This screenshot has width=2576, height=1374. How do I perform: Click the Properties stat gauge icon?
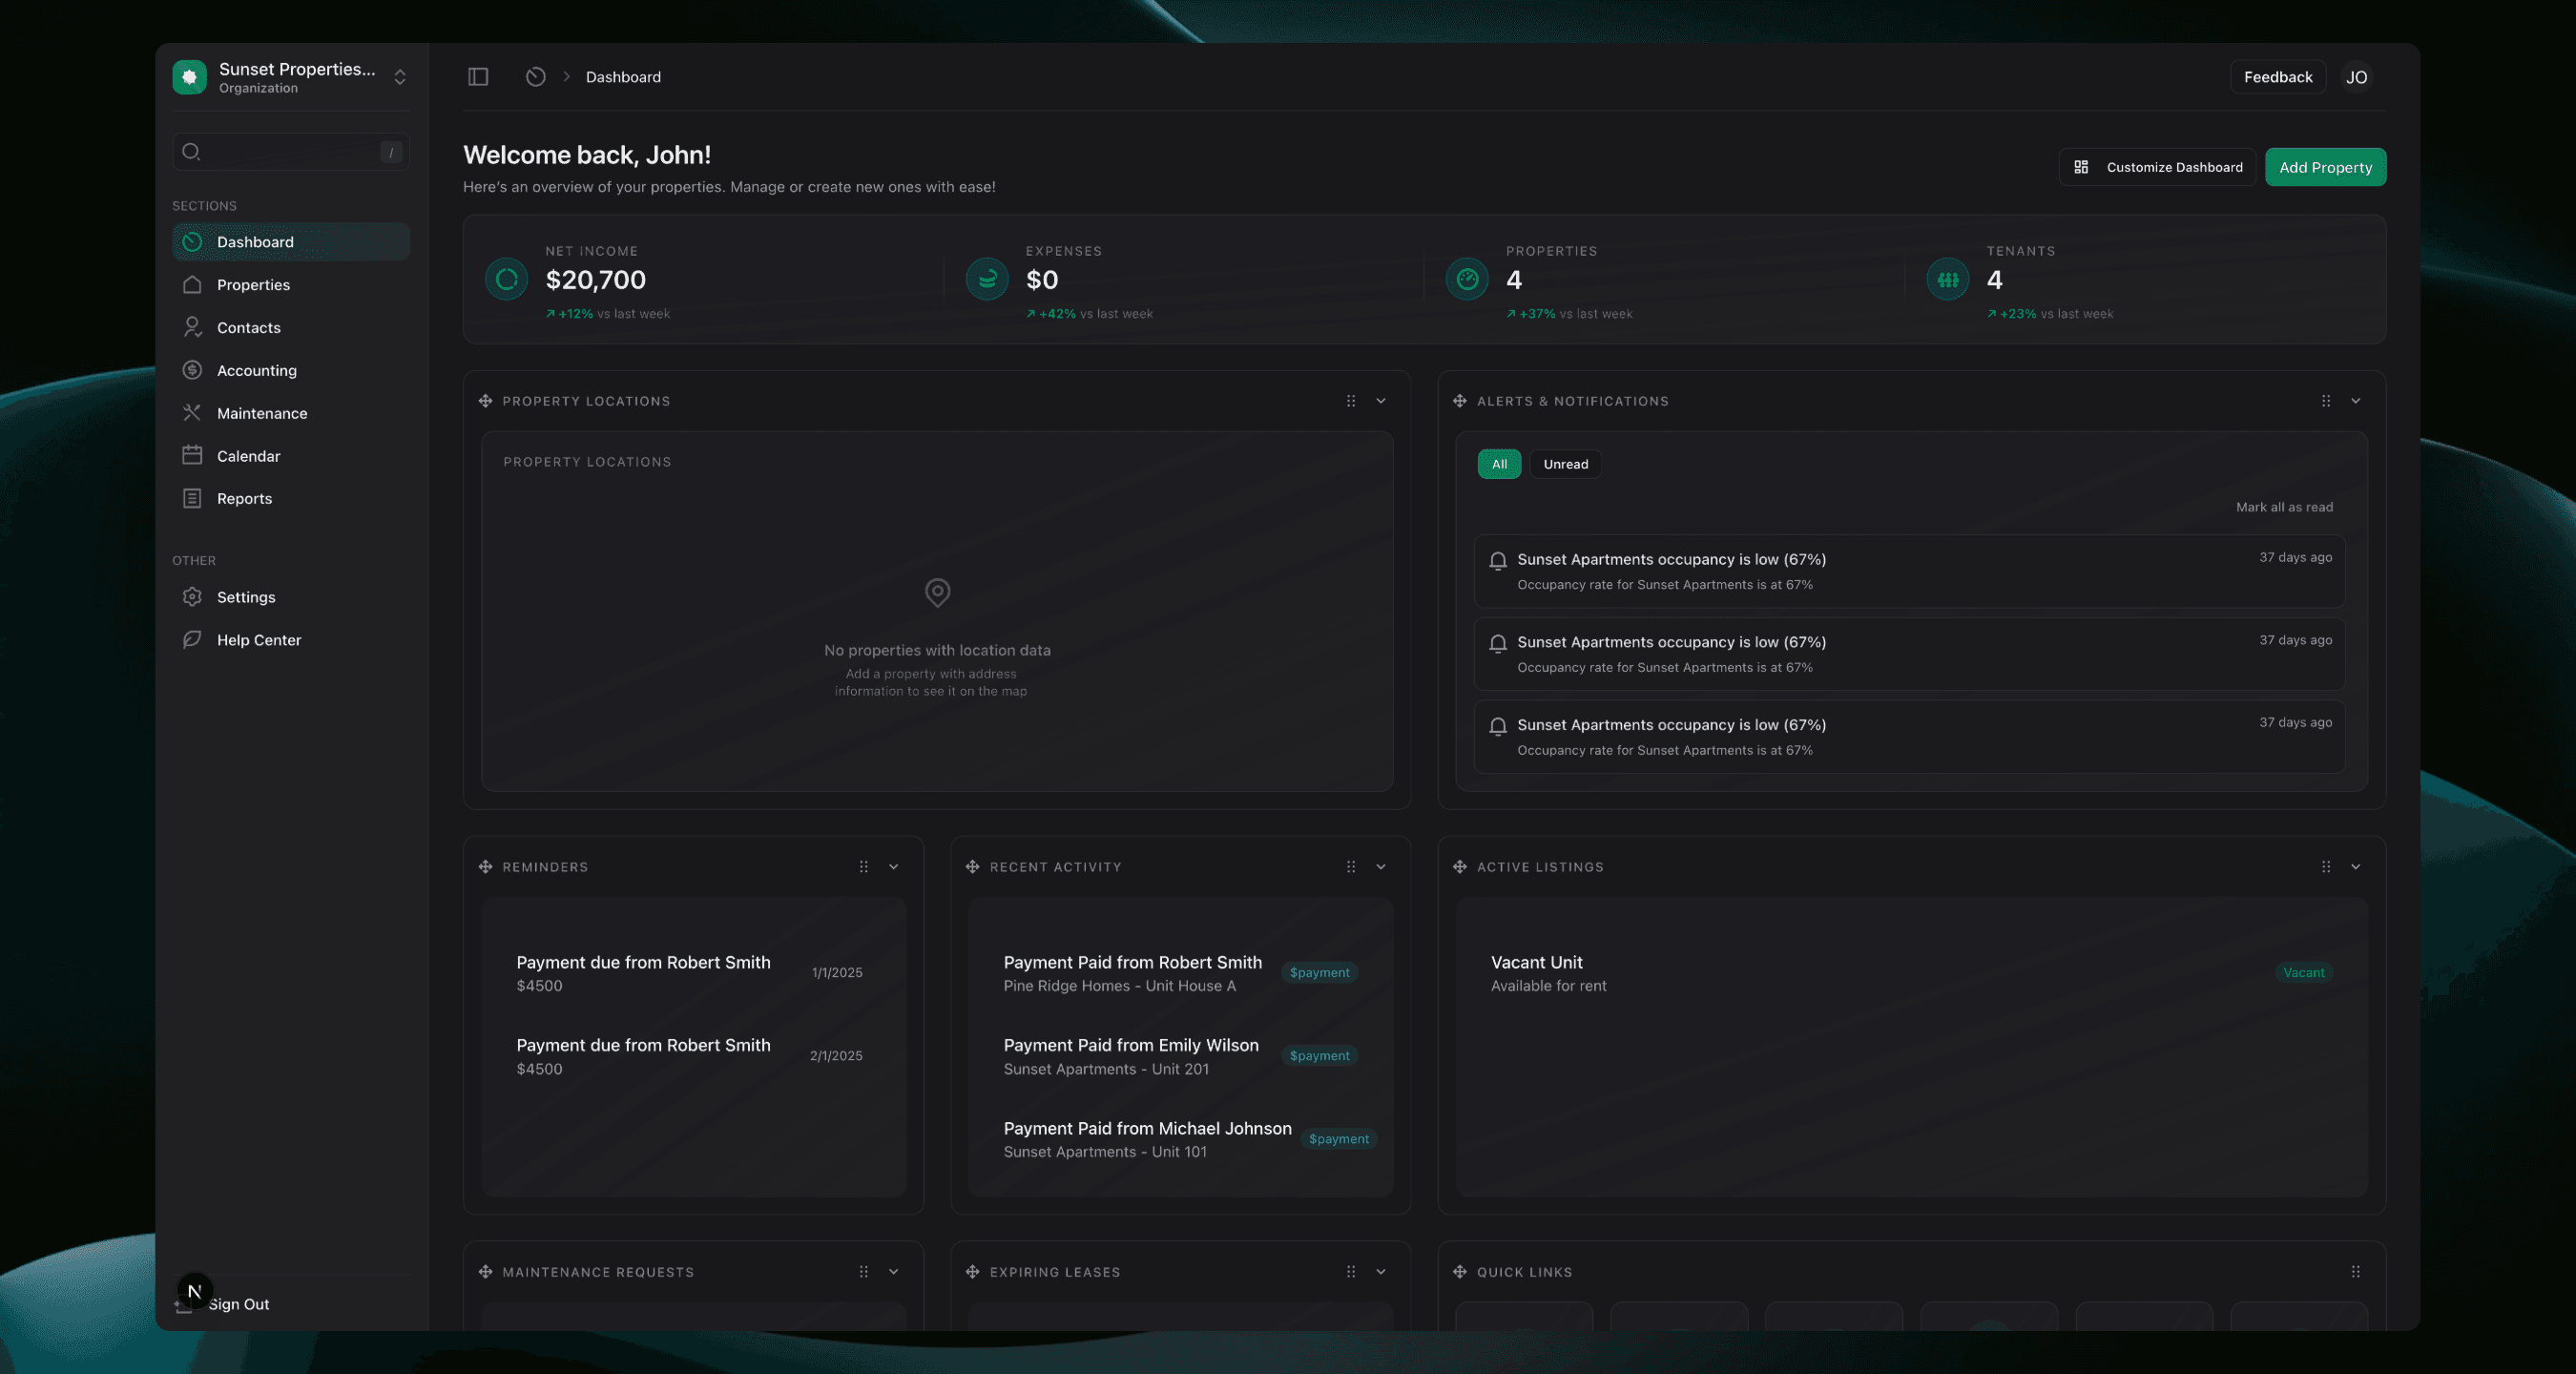(1467, 279)
